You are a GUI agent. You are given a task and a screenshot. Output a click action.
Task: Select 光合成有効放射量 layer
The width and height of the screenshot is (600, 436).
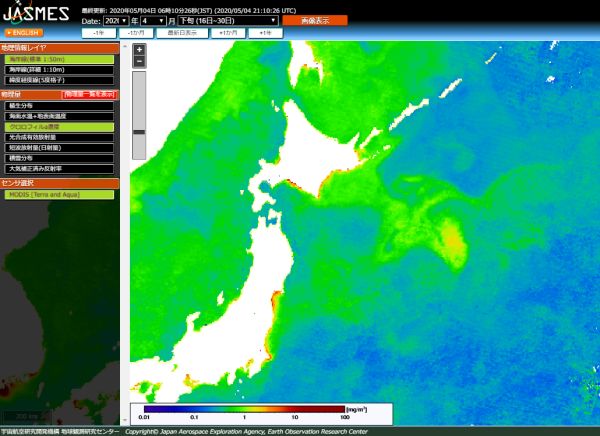pos(59,137)
